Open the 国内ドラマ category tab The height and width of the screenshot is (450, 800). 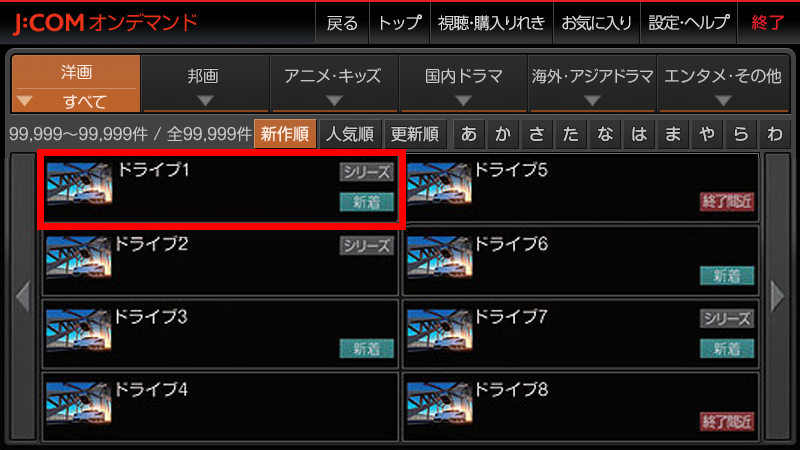[x=463, y=83]
